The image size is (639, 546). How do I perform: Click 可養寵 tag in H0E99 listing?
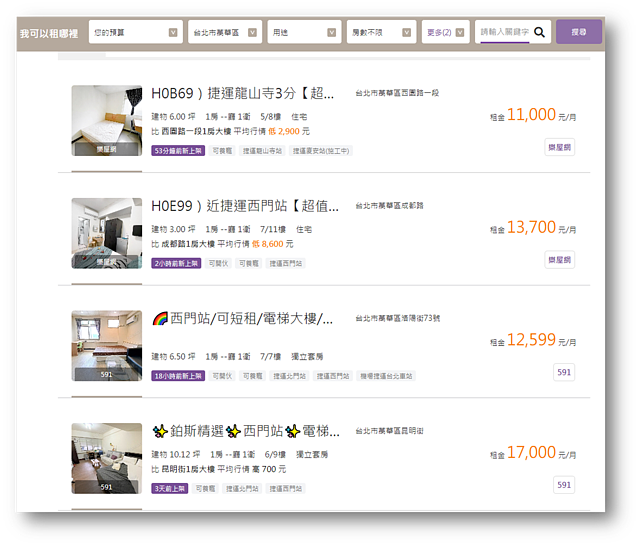pyautogui.click(x=249, y=263)
